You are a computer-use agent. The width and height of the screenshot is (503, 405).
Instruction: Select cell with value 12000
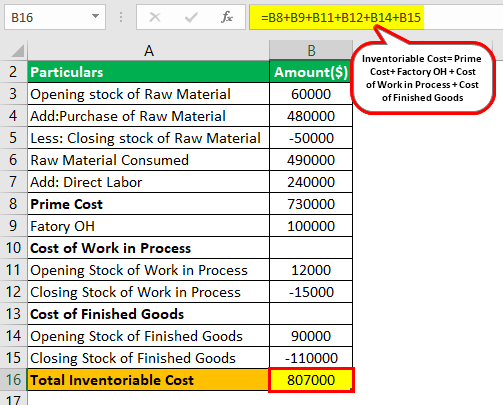(x=311, y=270)
